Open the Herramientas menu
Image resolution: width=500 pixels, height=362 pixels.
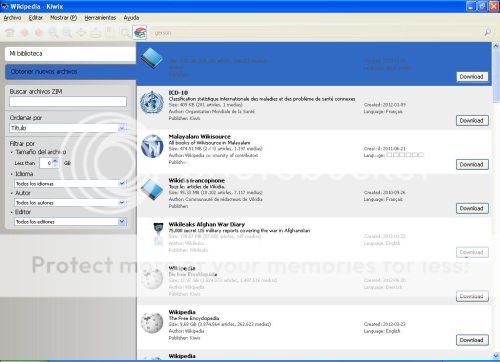(x=100, y=18)
